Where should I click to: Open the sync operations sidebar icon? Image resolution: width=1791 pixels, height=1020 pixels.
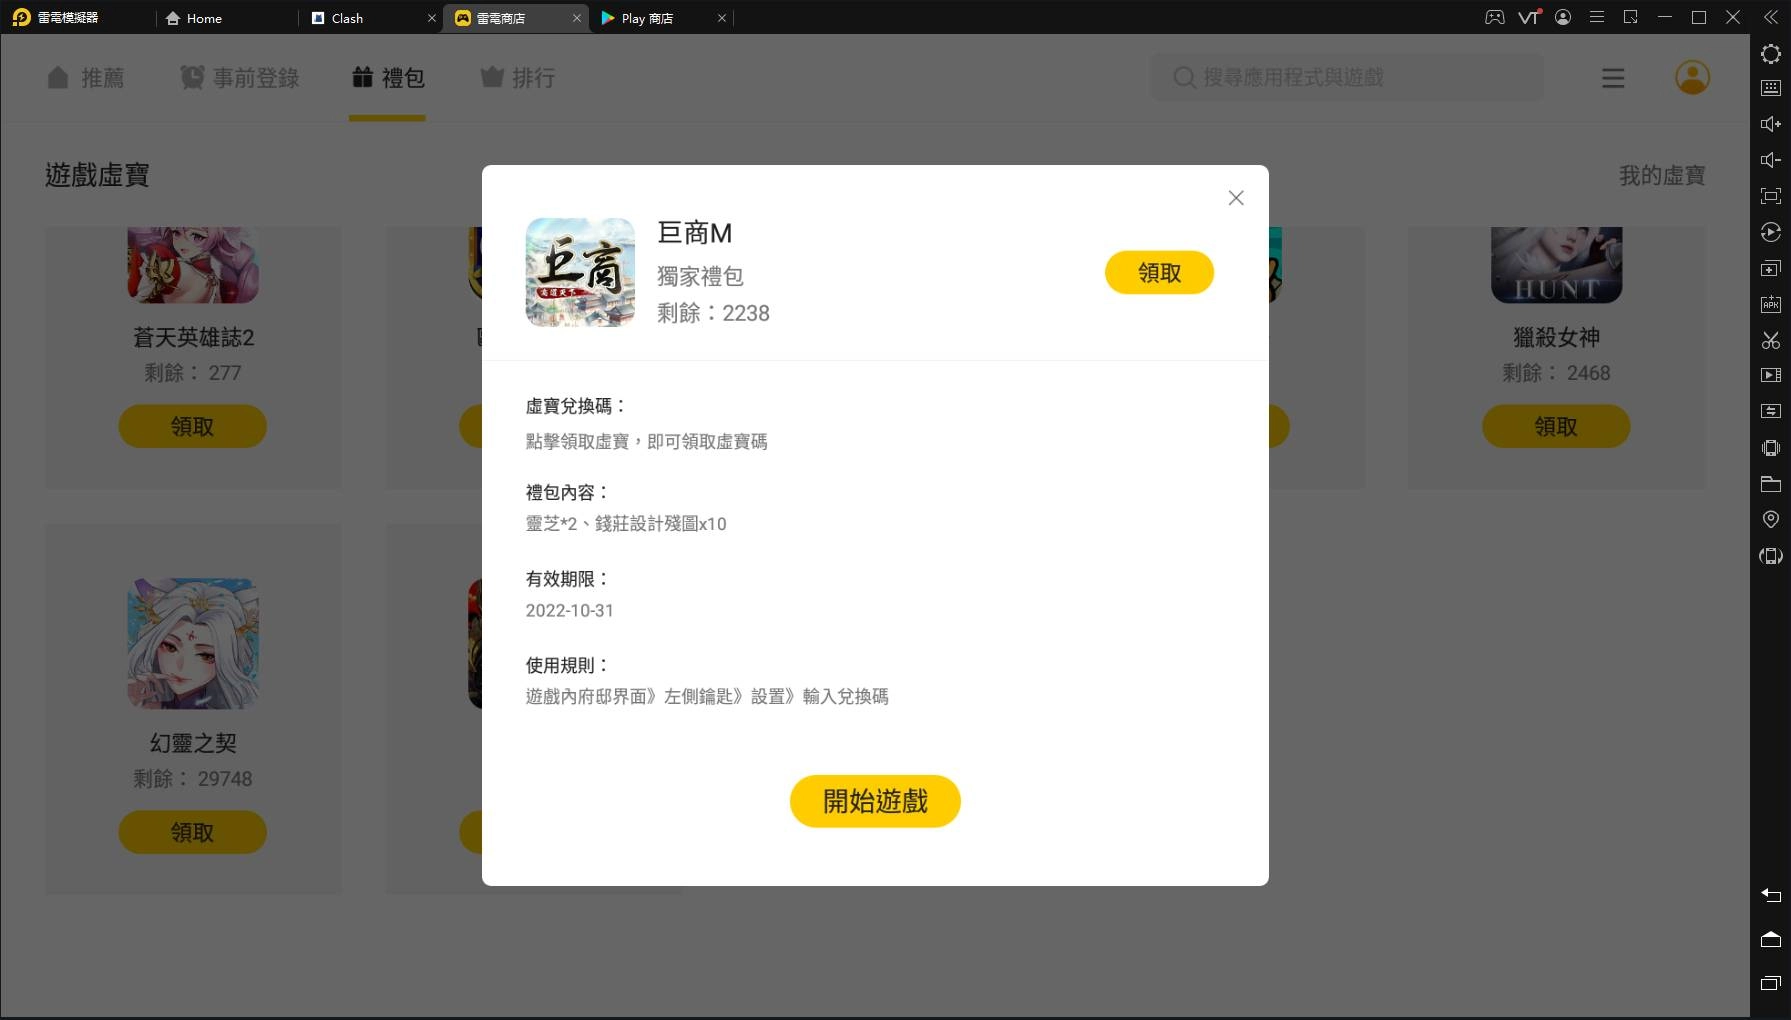tap(1770, 411)
